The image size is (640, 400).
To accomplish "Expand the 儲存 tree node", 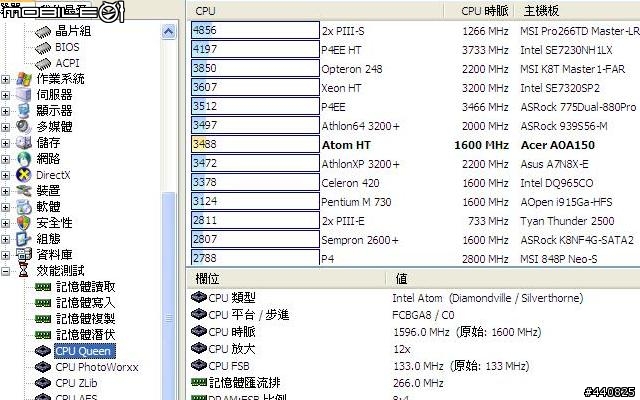I will pyautogui.click(x=5, y=143).
